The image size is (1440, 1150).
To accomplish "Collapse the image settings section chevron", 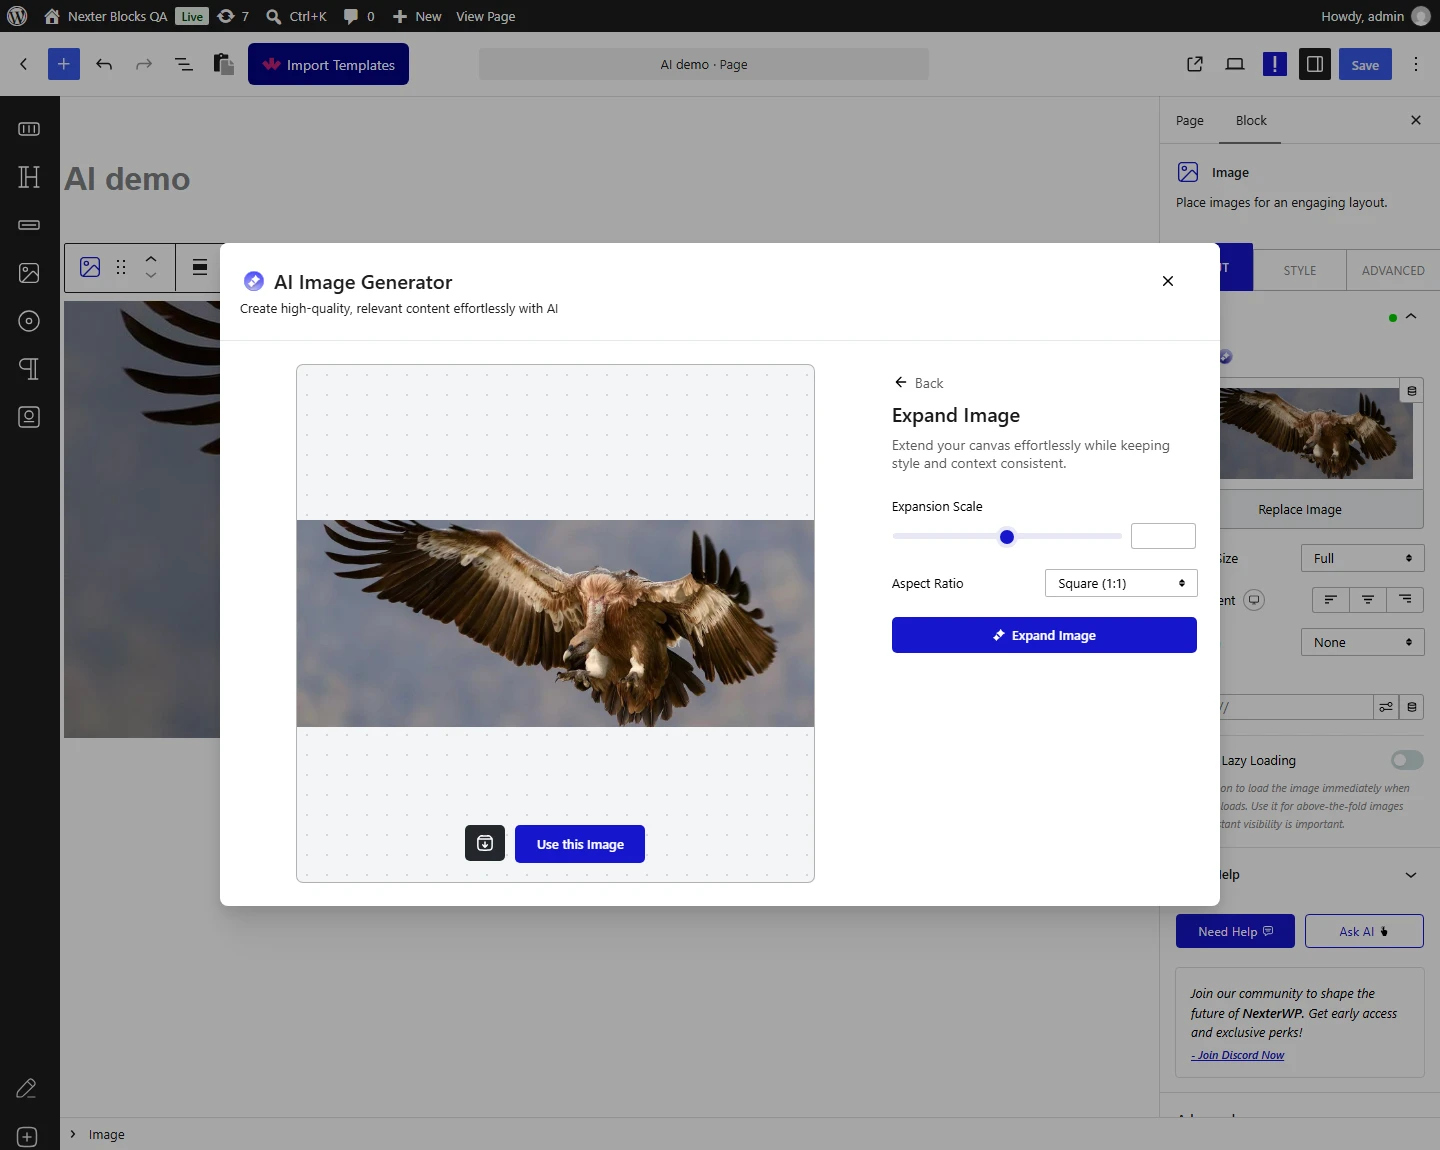I will pos(1411,317).
